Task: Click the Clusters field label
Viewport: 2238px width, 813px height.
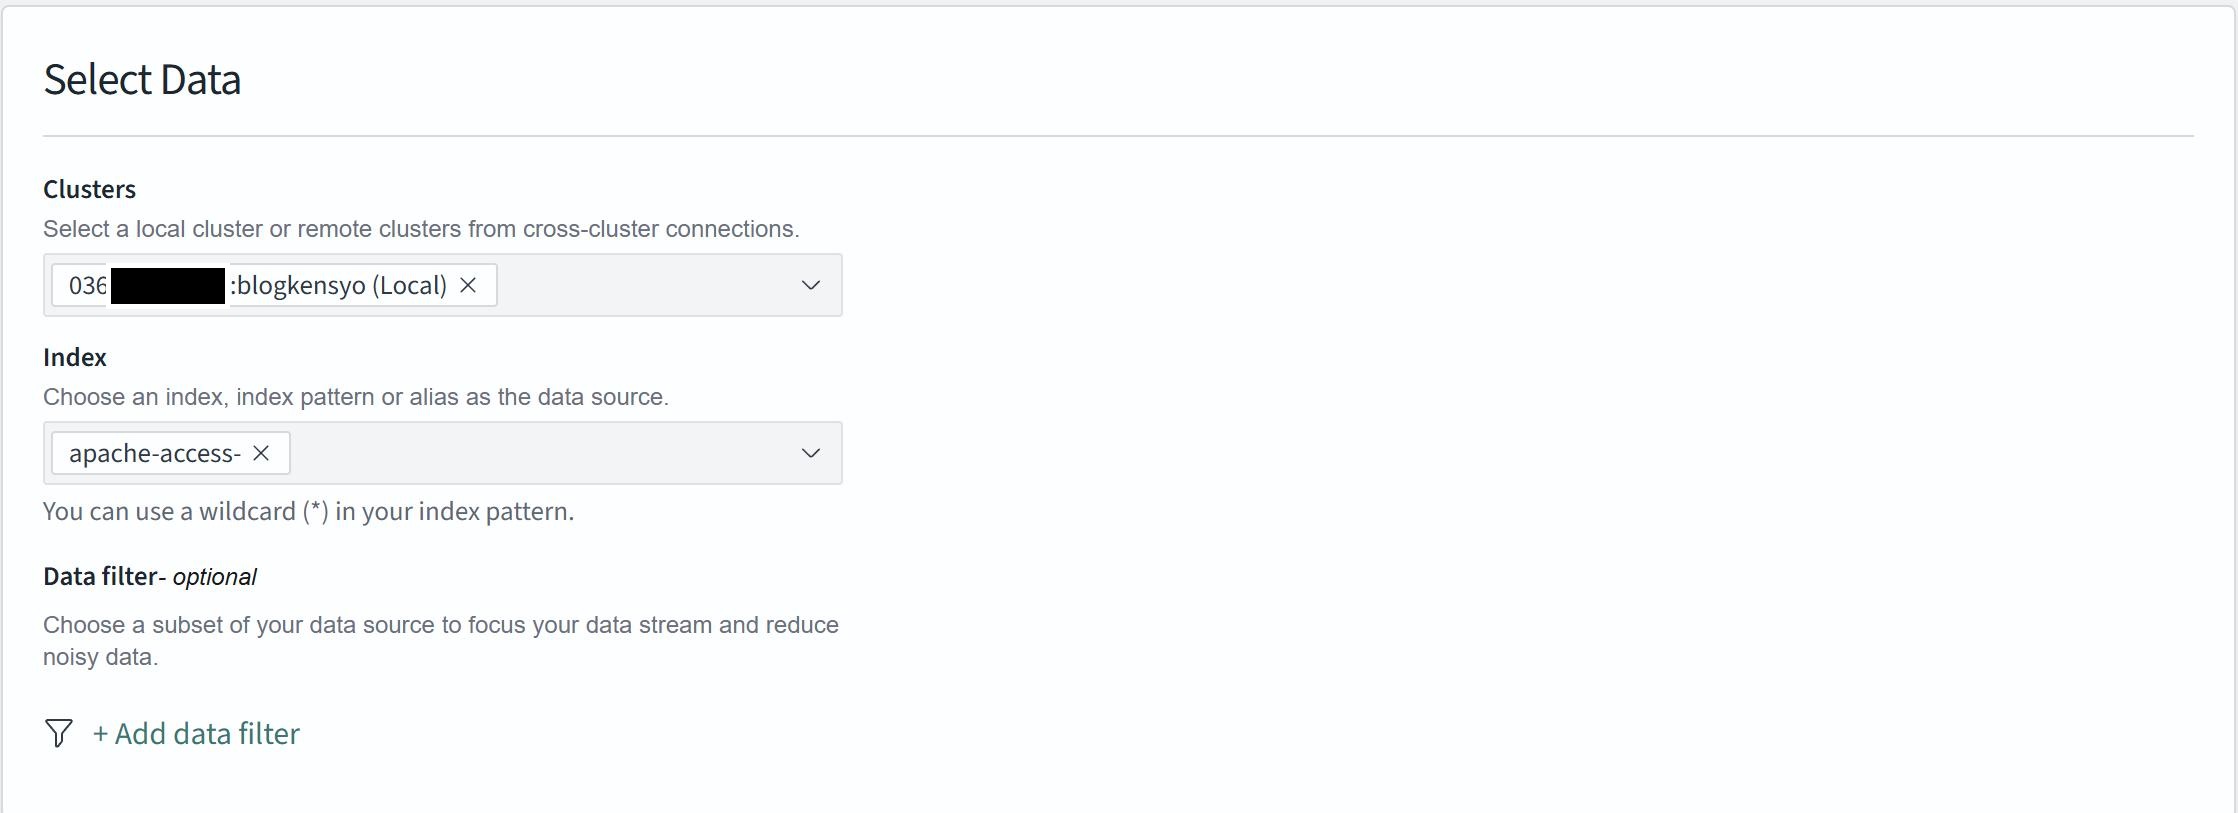Action: 89,189
